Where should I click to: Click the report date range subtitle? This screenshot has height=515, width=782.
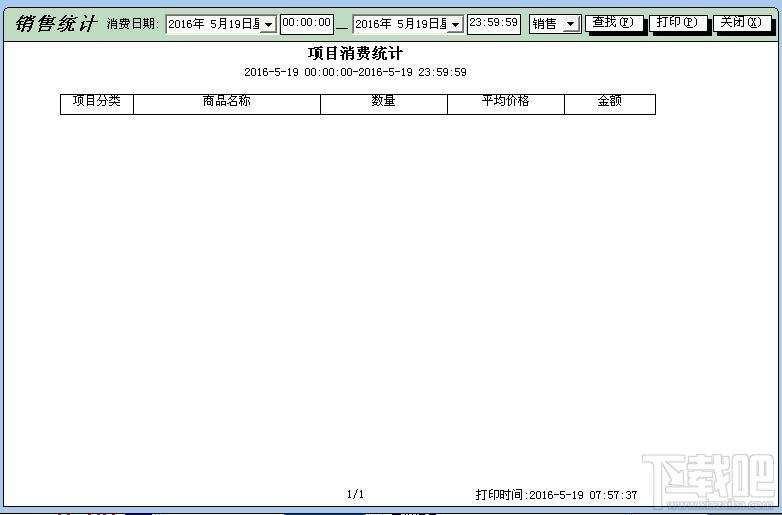click(x=356, y=72)
